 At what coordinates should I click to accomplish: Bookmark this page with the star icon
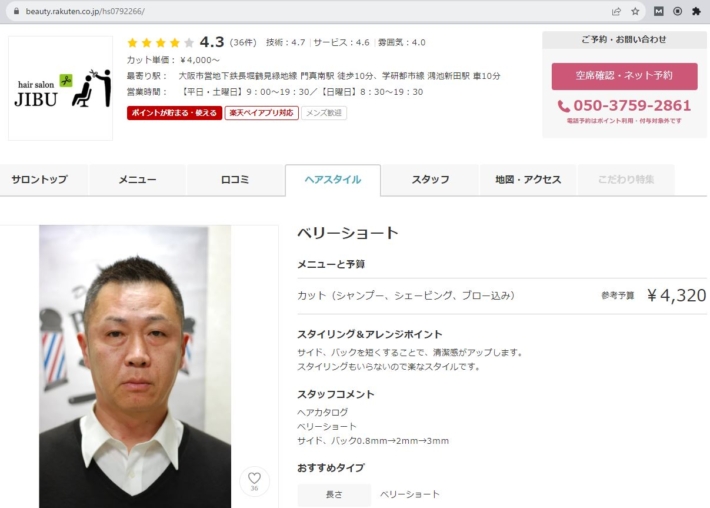pyautogui.click(x=635, y=11)
